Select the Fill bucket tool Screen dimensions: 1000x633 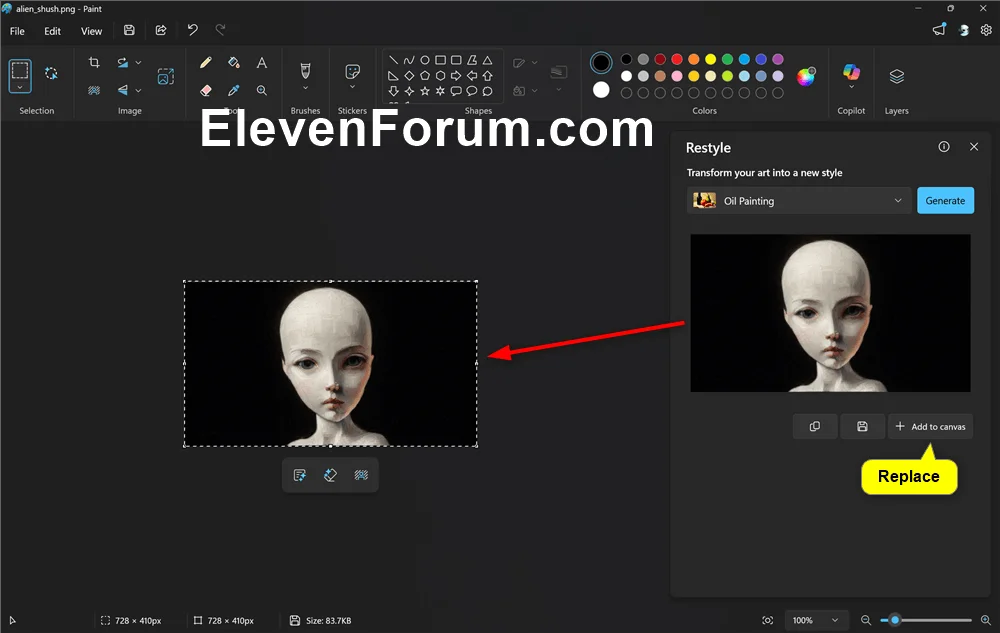click(x=233, y=62)
